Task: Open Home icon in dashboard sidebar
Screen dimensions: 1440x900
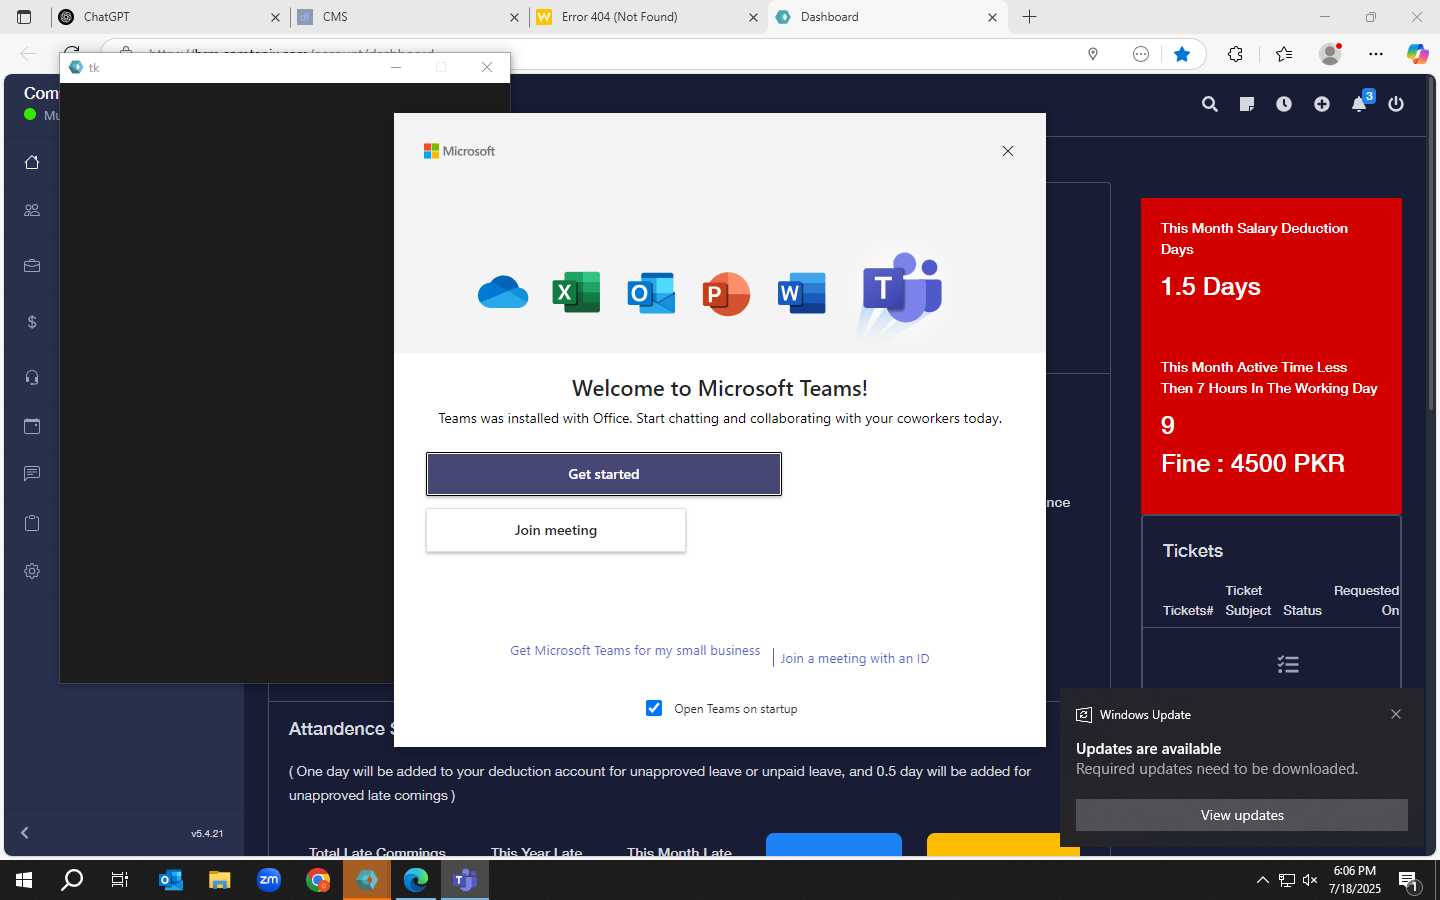Action: 32,162
